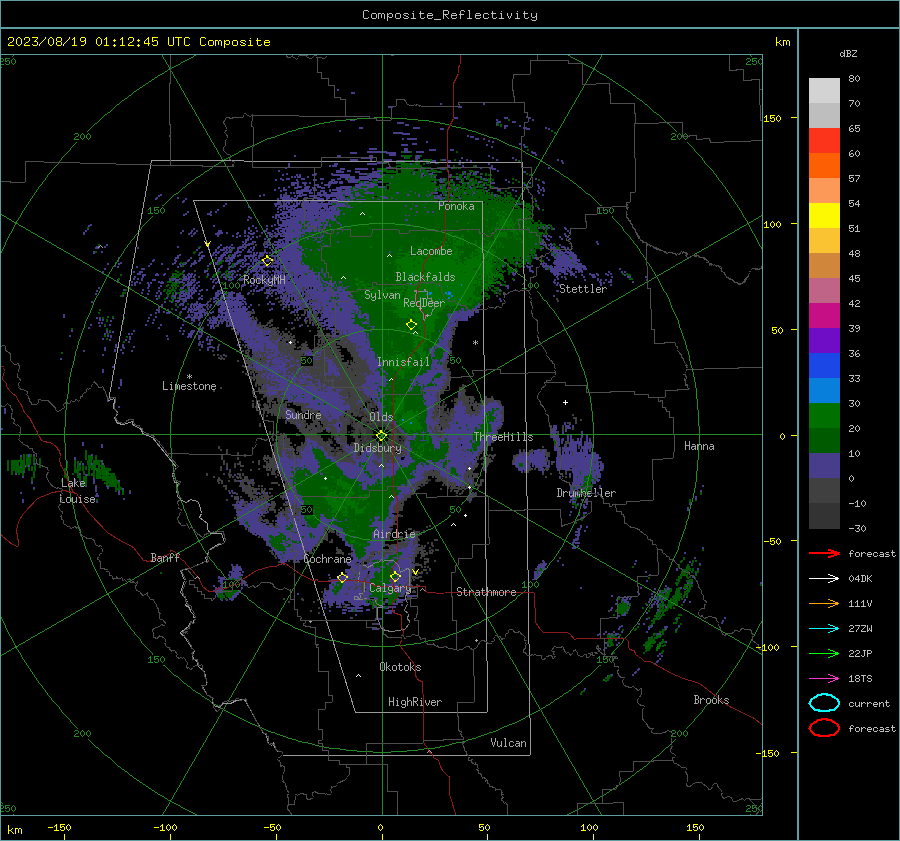Click the Drumheller town label

[x=586, y=493]
